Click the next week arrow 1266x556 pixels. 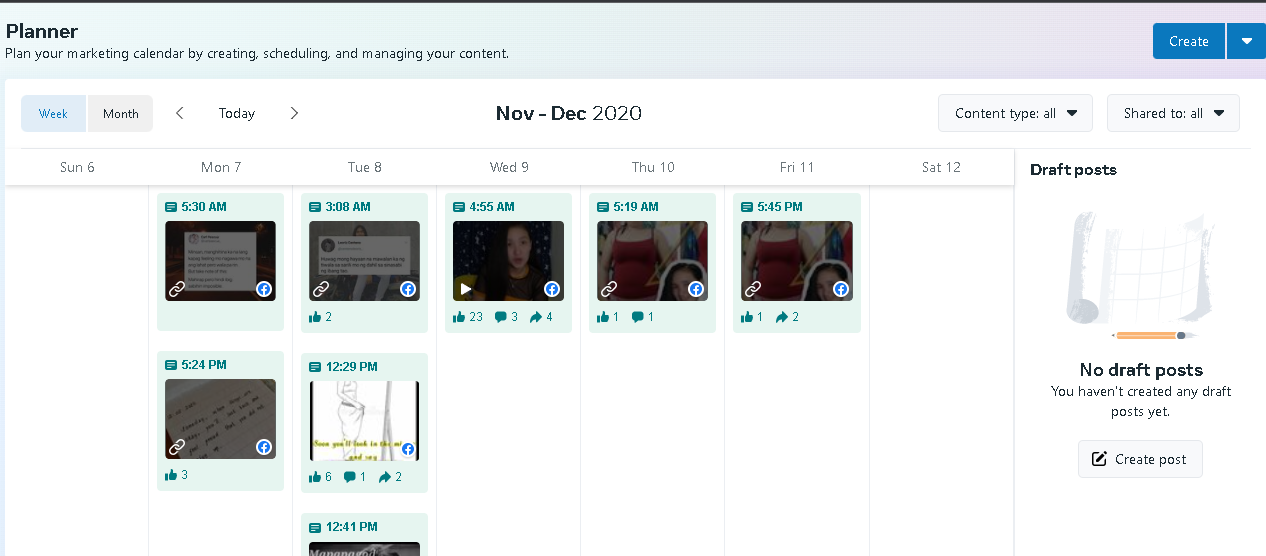294,113
